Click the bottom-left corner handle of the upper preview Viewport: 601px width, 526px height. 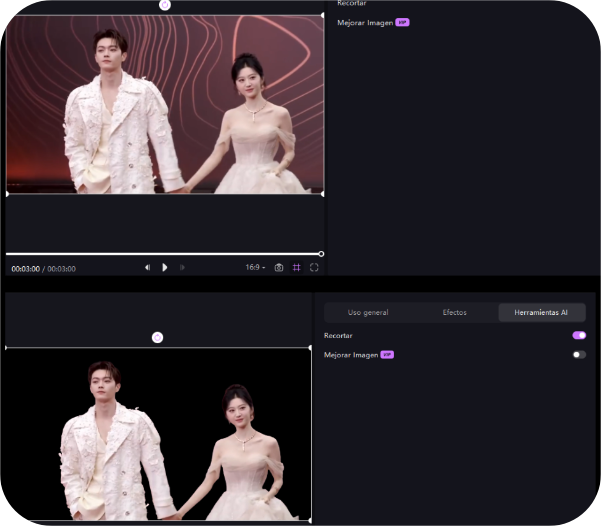coord(7,194)
